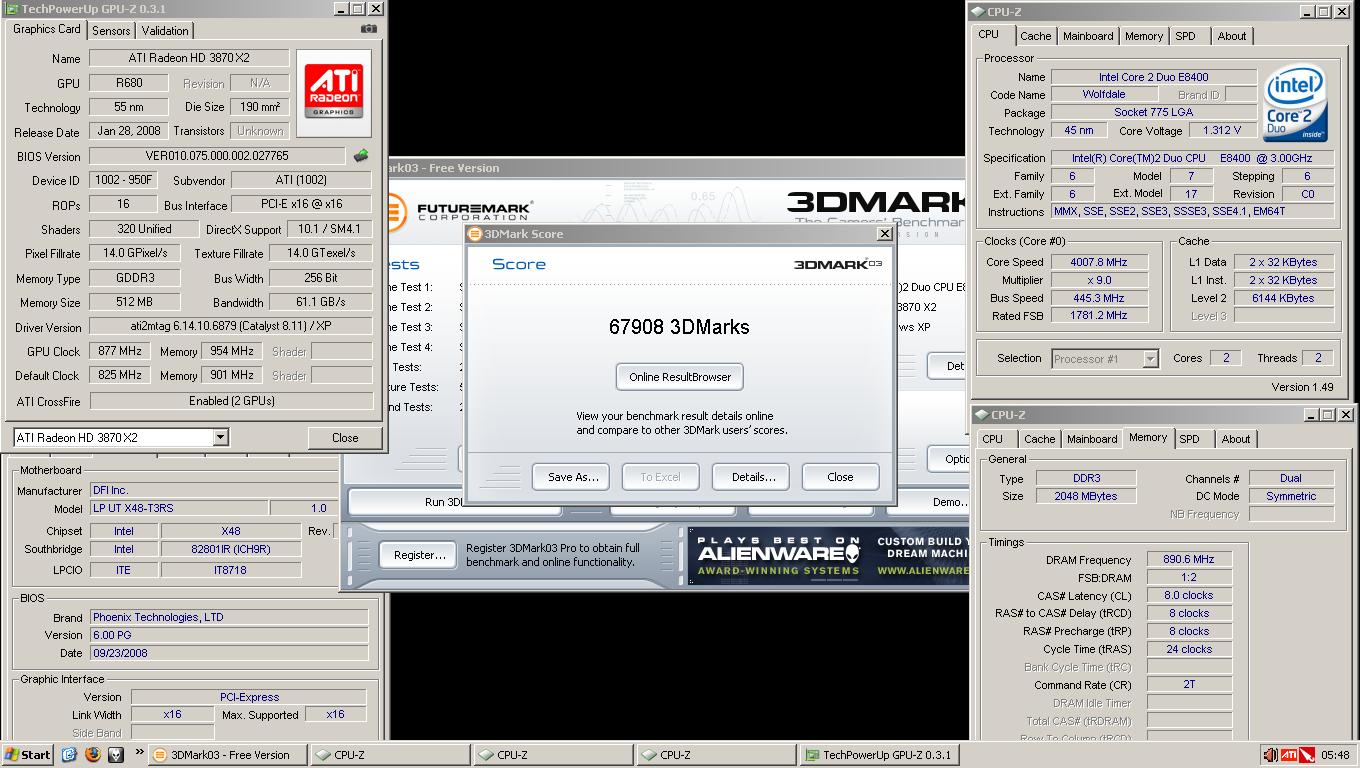Expand the quick launch chevron overflow

tap(139, 753)
